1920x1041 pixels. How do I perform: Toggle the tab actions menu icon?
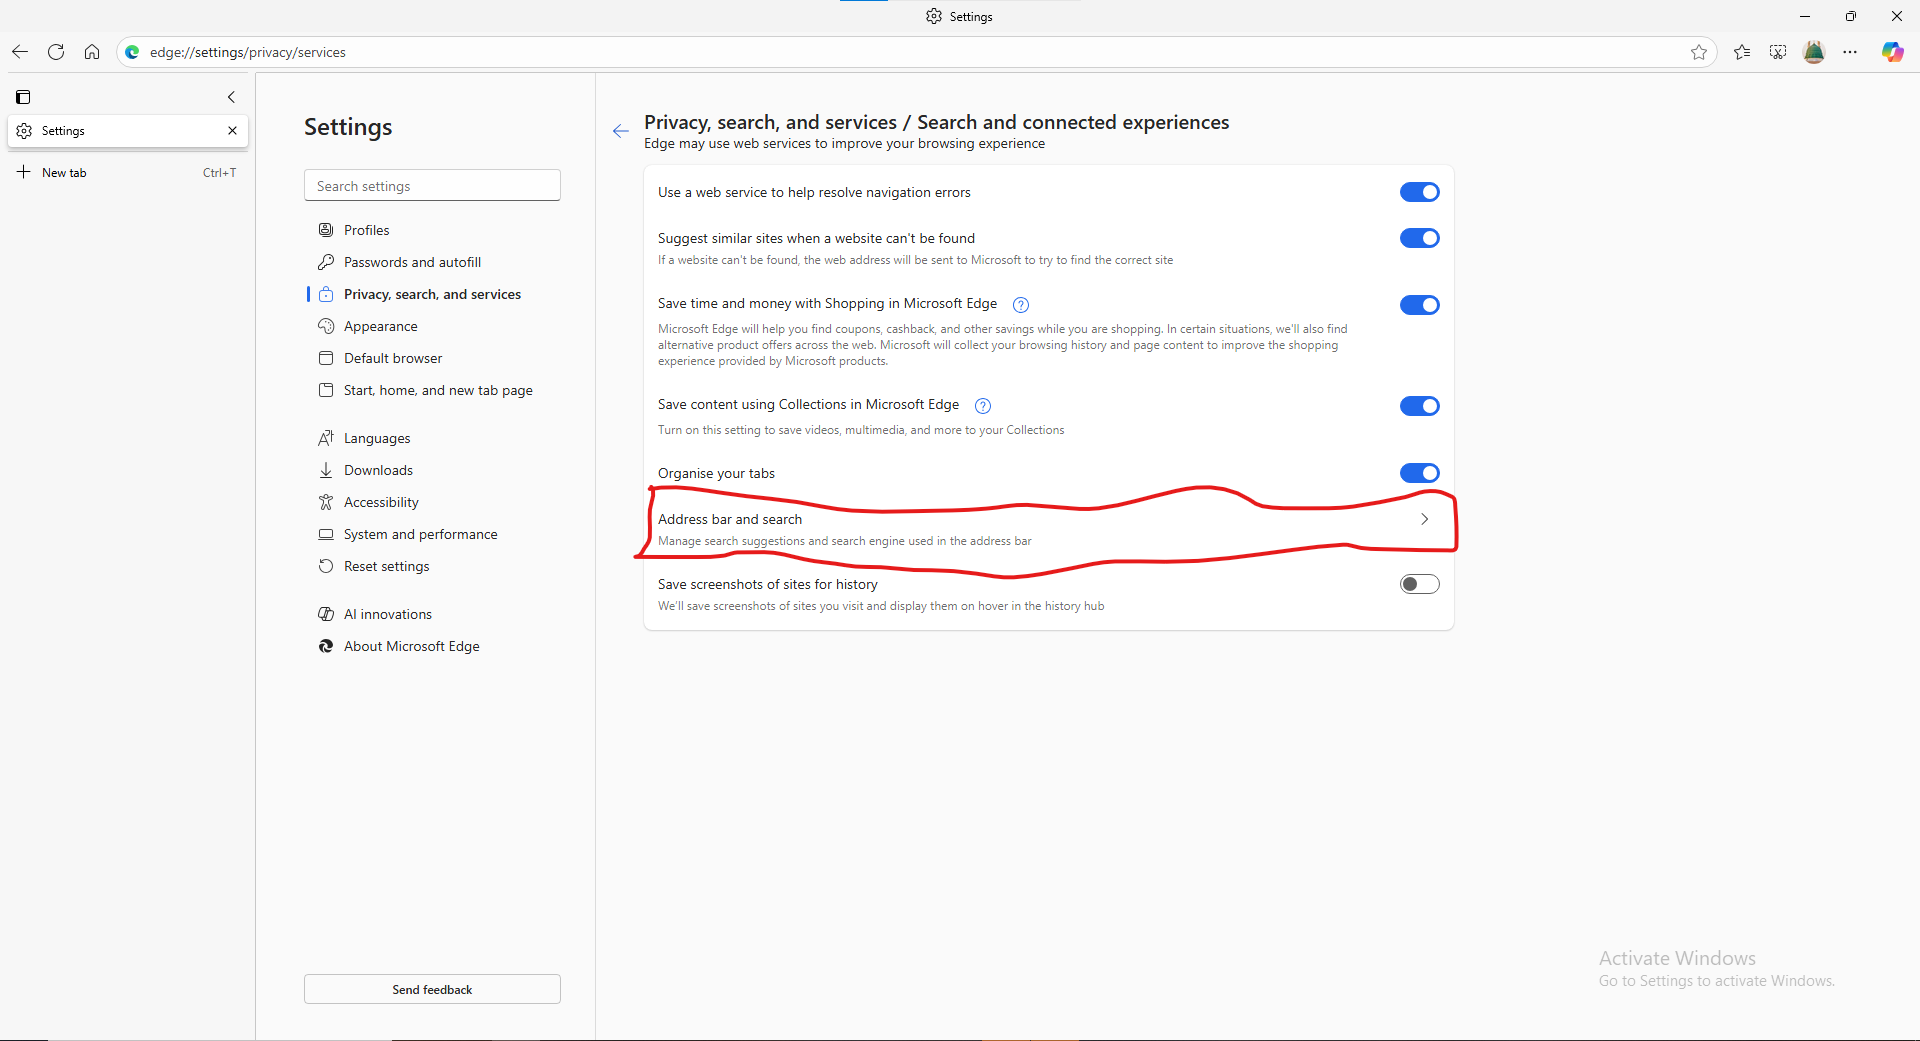tap(23, 97)
